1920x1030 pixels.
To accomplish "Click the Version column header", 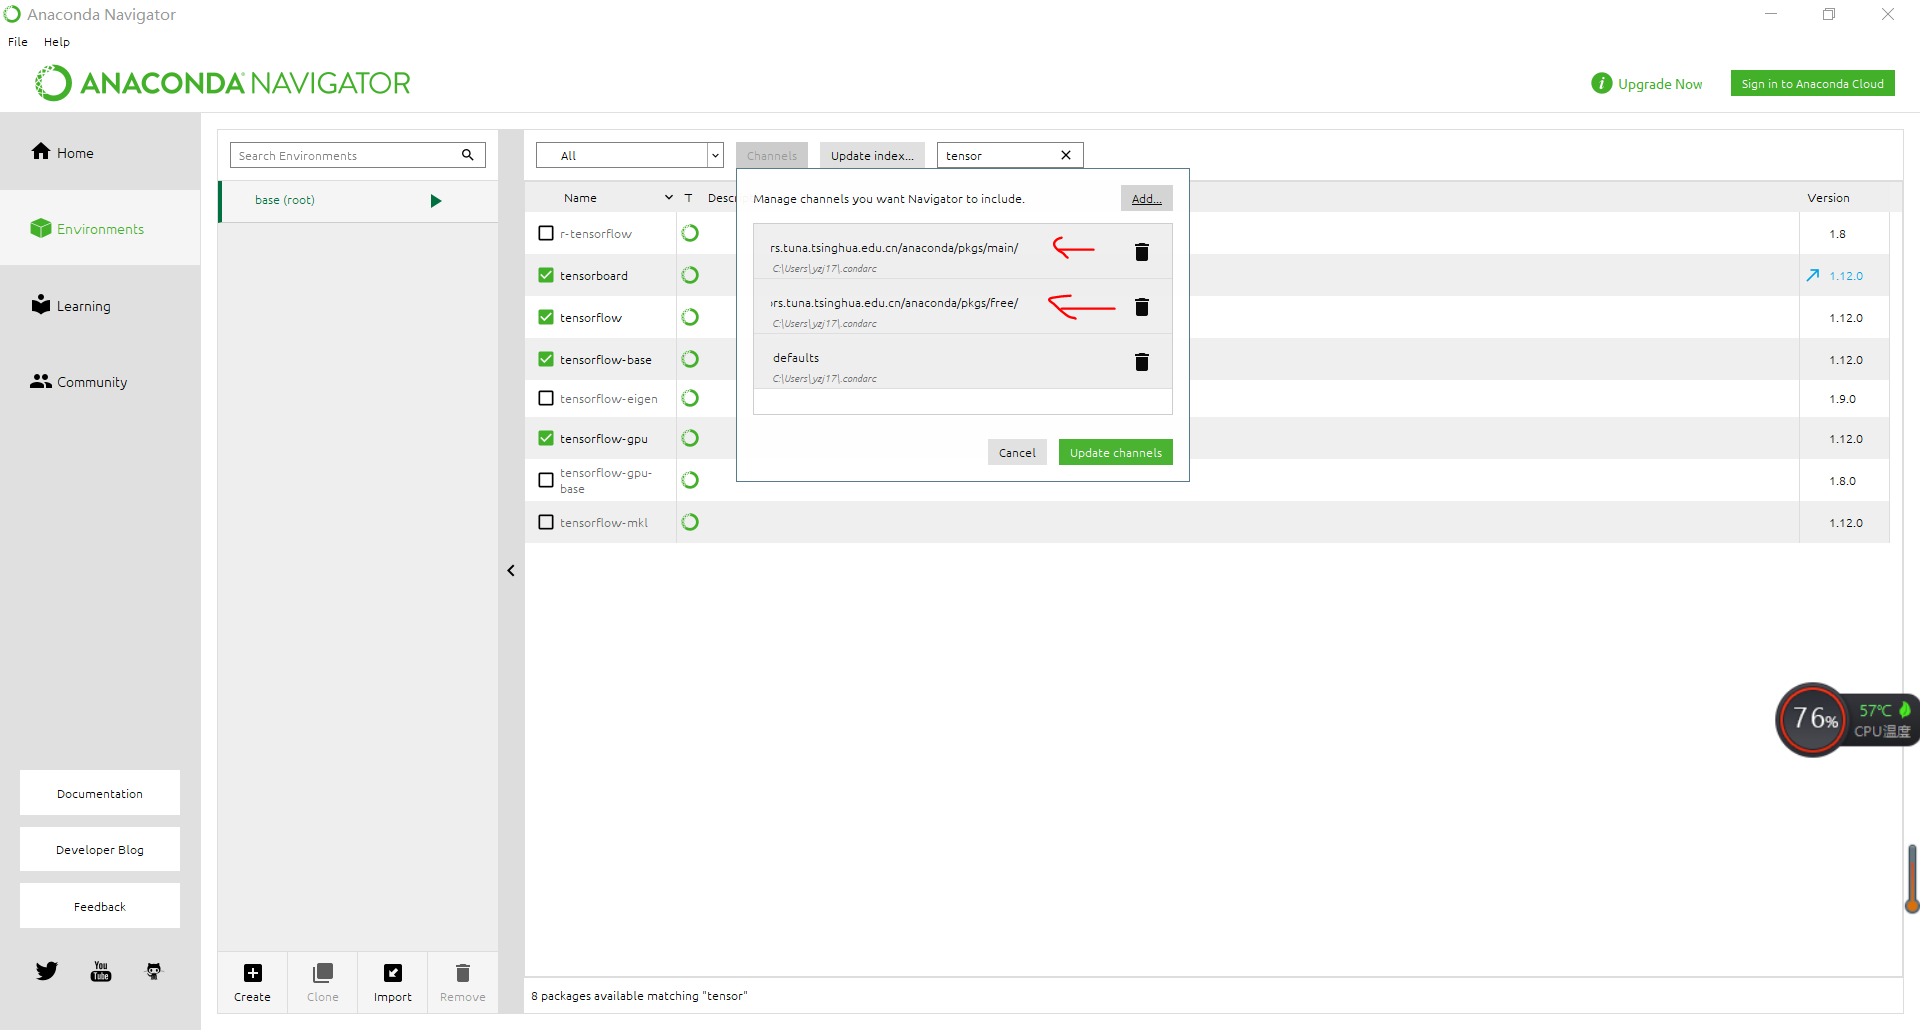I will click(1828, 198).
